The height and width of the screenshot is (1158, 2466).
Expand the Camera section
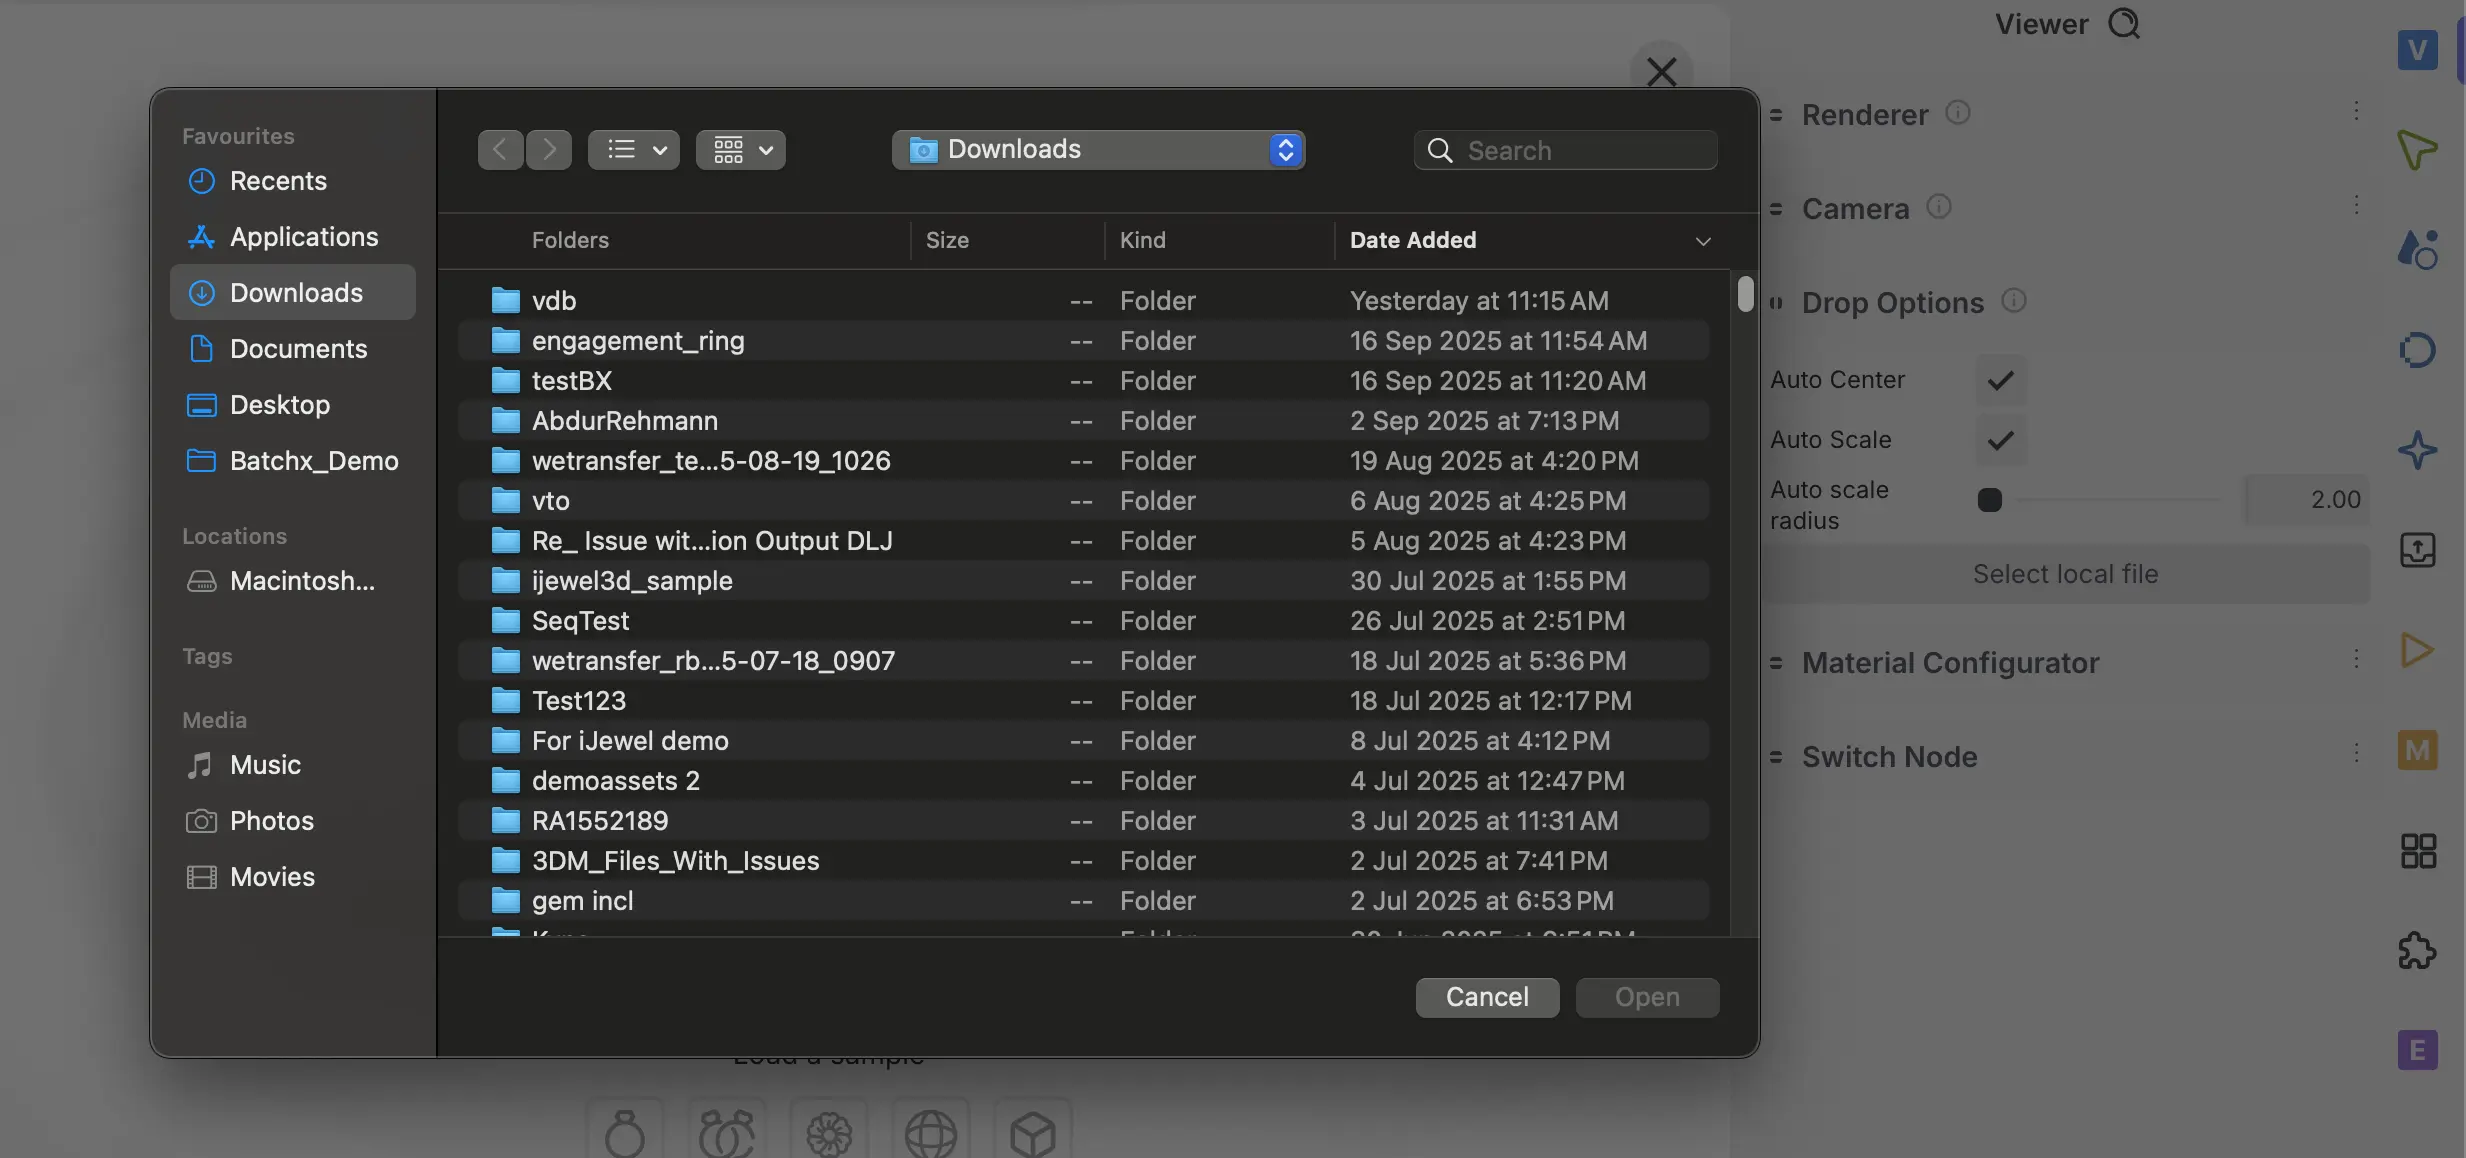pos(1855,209)
